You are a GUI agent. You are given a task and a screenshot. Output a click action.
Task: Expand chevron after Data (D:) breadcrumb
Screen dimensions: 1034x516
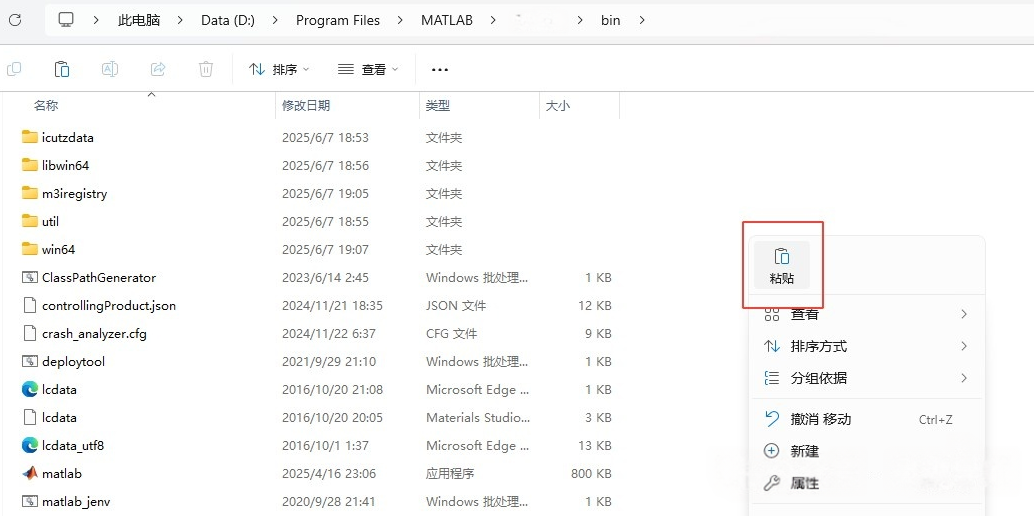coord(275,20)
